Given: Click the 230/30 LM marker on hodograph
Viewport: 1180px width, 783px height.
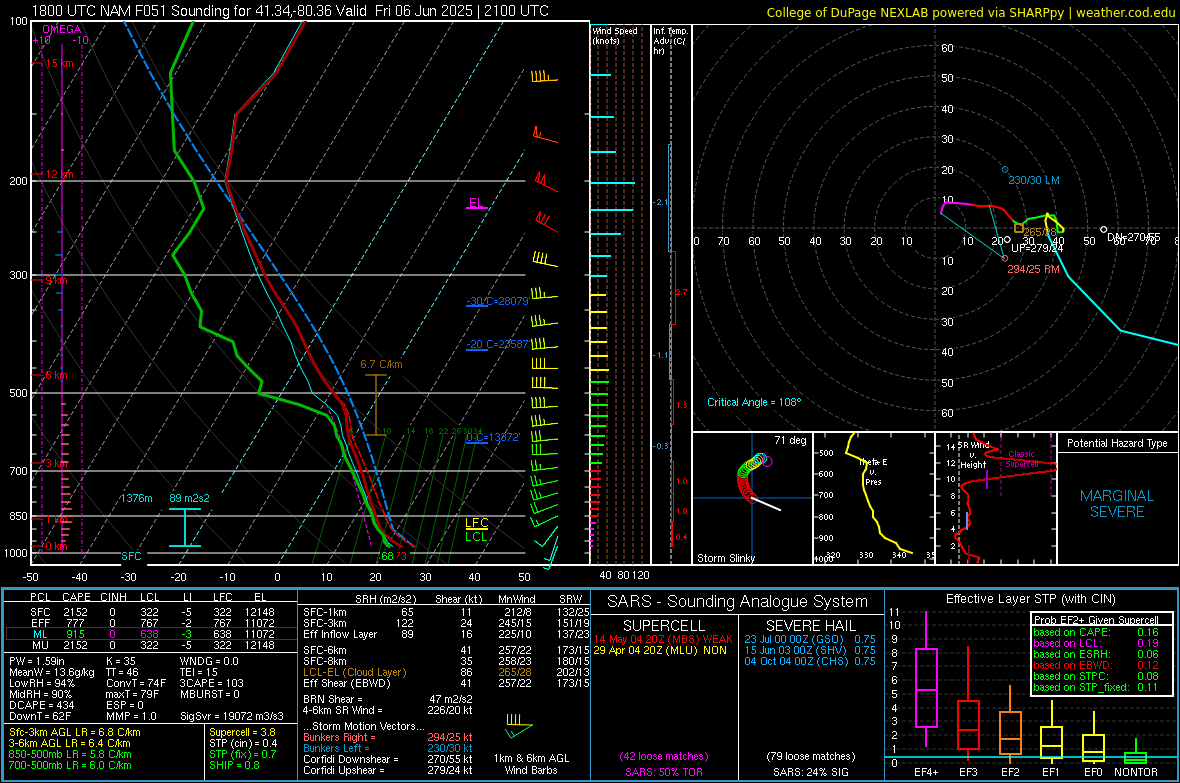Looking at the screenshot, I should pos(1005,170).
